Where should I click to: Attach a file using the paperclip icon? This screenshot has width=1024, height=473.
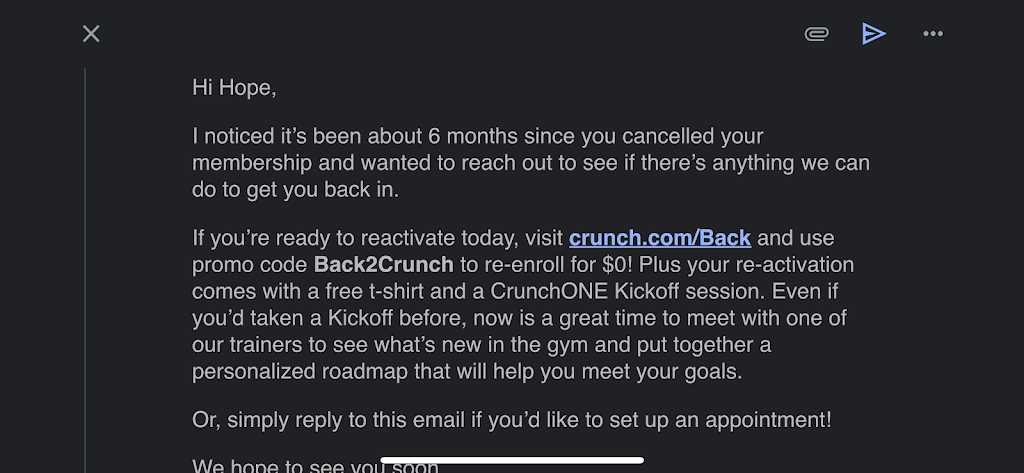[x=816, y=34]
